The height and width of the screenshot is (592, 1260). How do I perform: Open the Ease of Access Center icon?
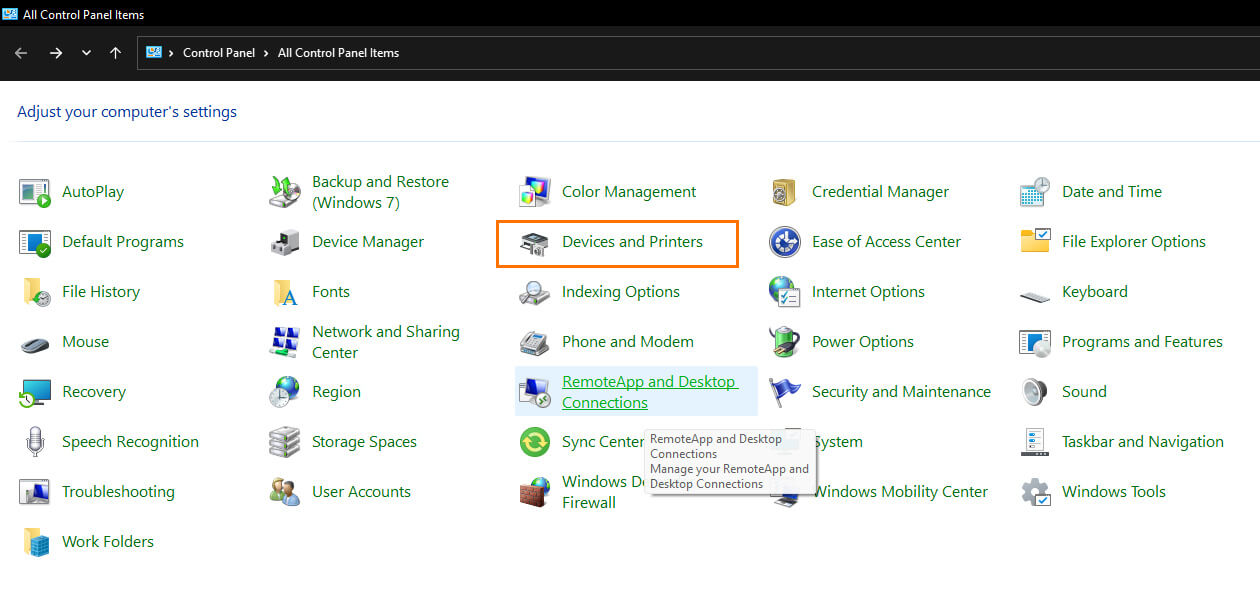tap(785, 242)
